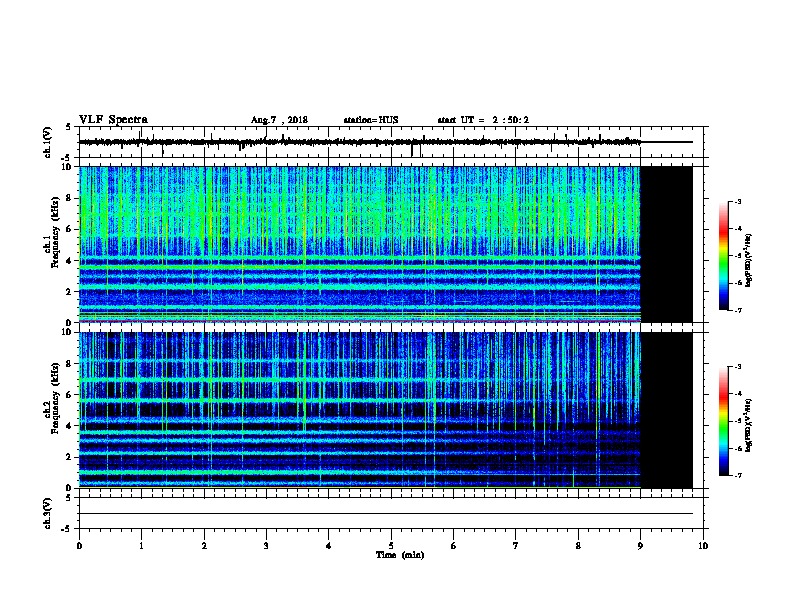Select the date label "Aug.7 , 2018"
The image size is (792, 612).
pyautogui.click(x=279, y=120)
